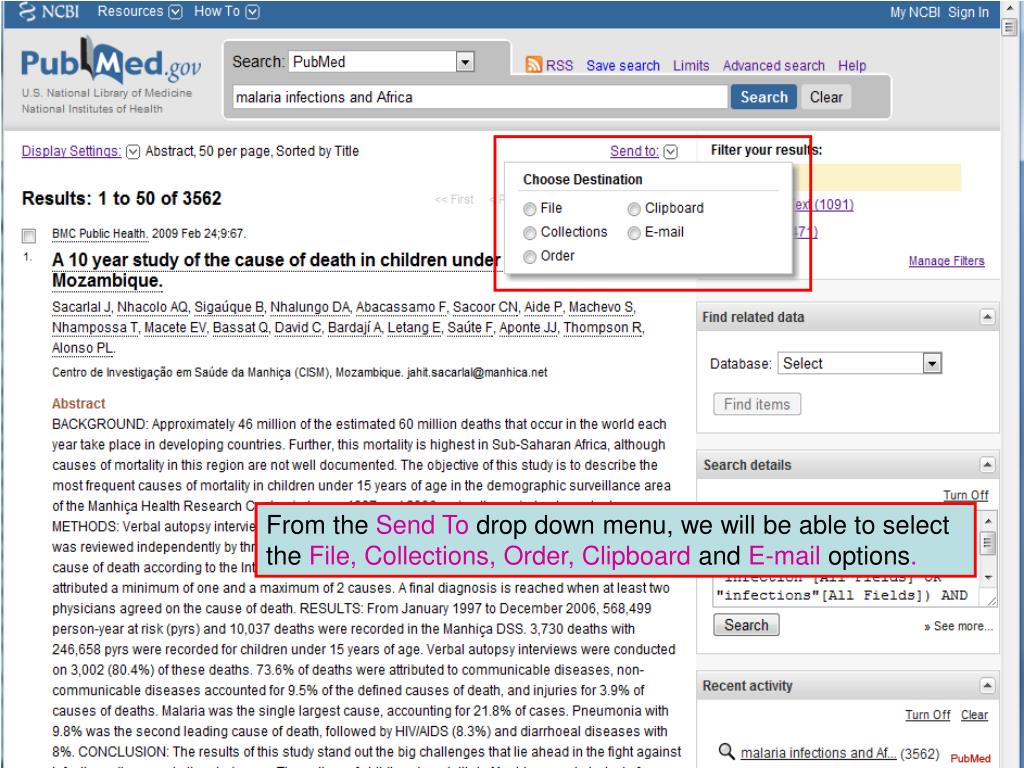Click author Nhacolo AQ
This screenshot has width=1024, height=768.
(153, 307)
